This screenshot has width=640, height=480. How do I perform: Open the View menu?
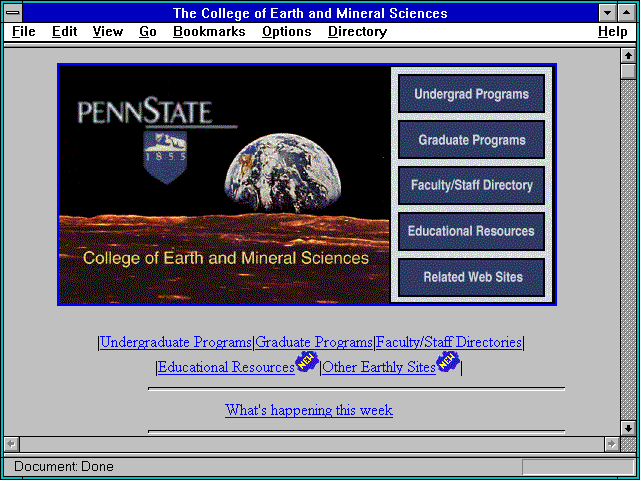point(108,32)
